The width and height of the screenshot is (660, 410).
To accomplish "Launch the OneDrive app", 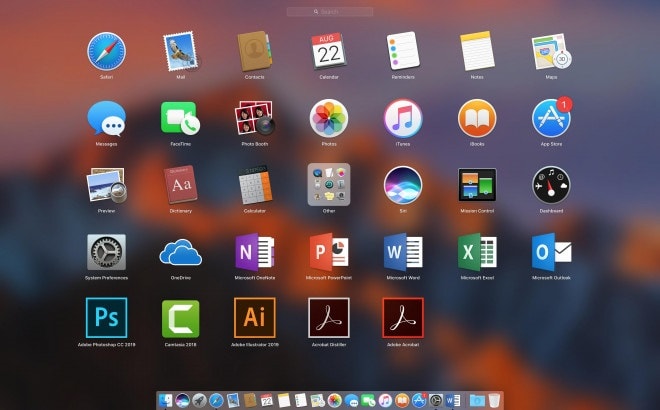I will click(x=181, y=252).
